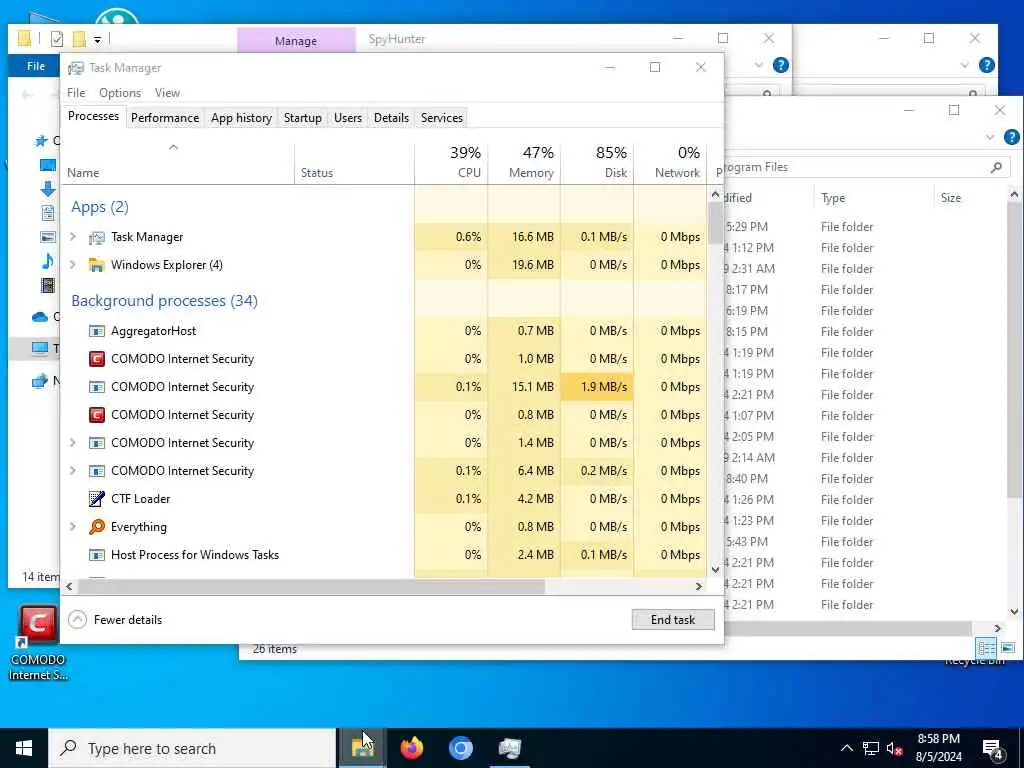This screenshot has width=1024, height=768.
Task: Select OneDrive cloud in Explorer navigation pane
Action: click(40, 317)
